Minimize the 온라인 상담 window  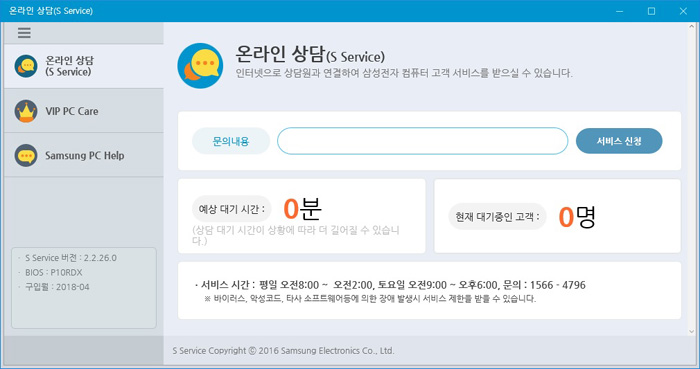coord(620,11)
